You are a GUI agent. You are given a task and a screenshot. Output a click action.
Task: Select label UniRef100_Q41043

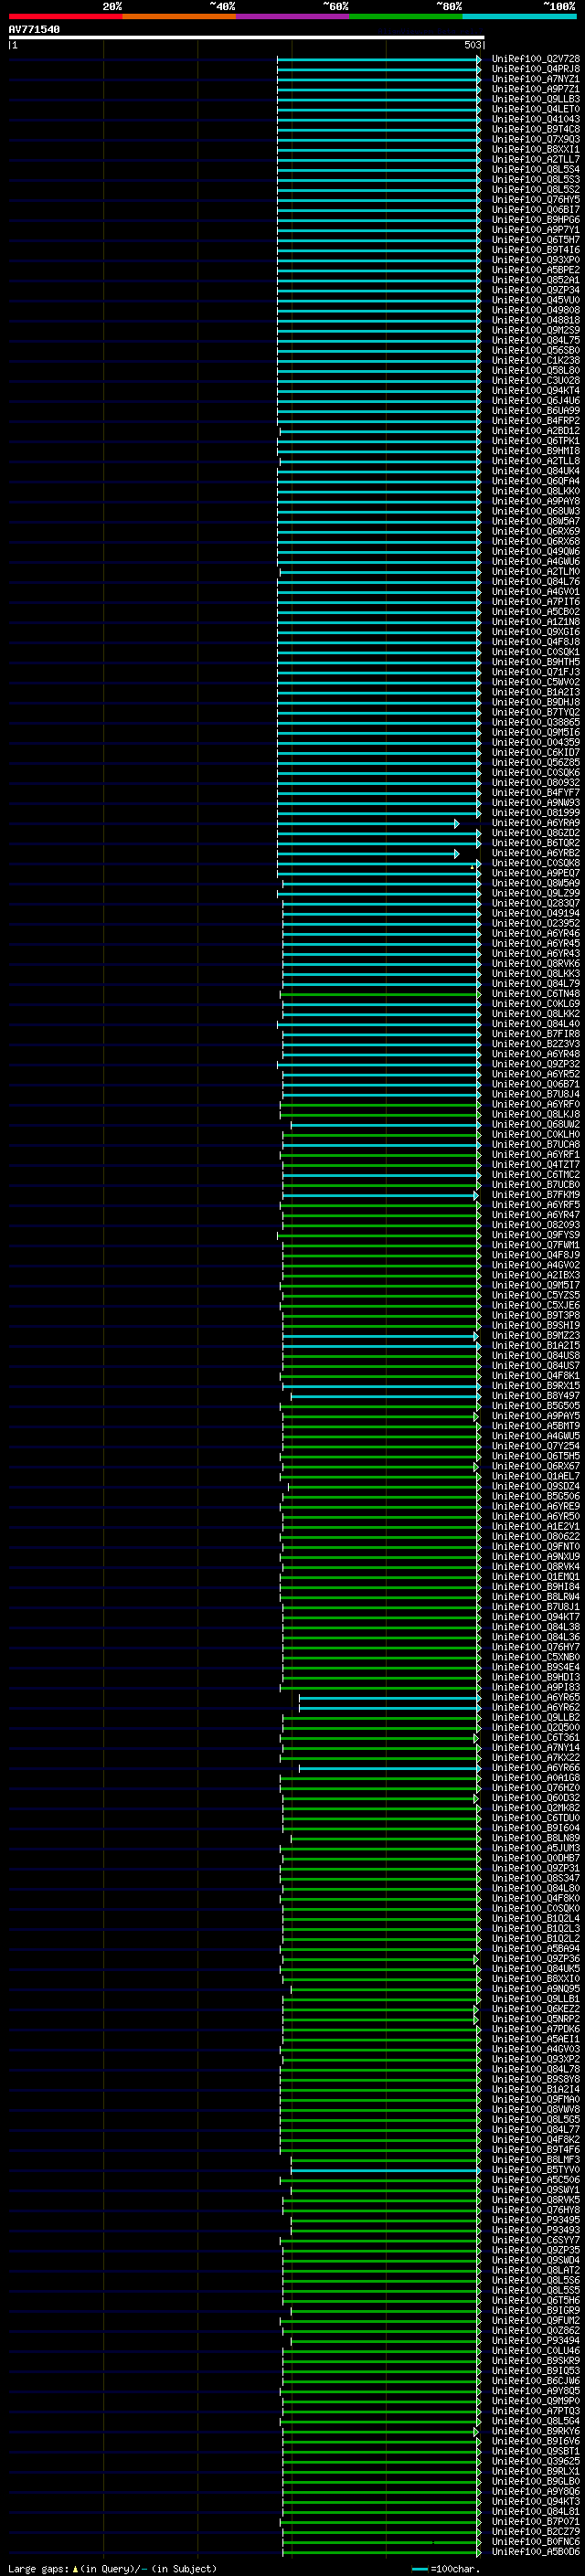click(535, 119)
